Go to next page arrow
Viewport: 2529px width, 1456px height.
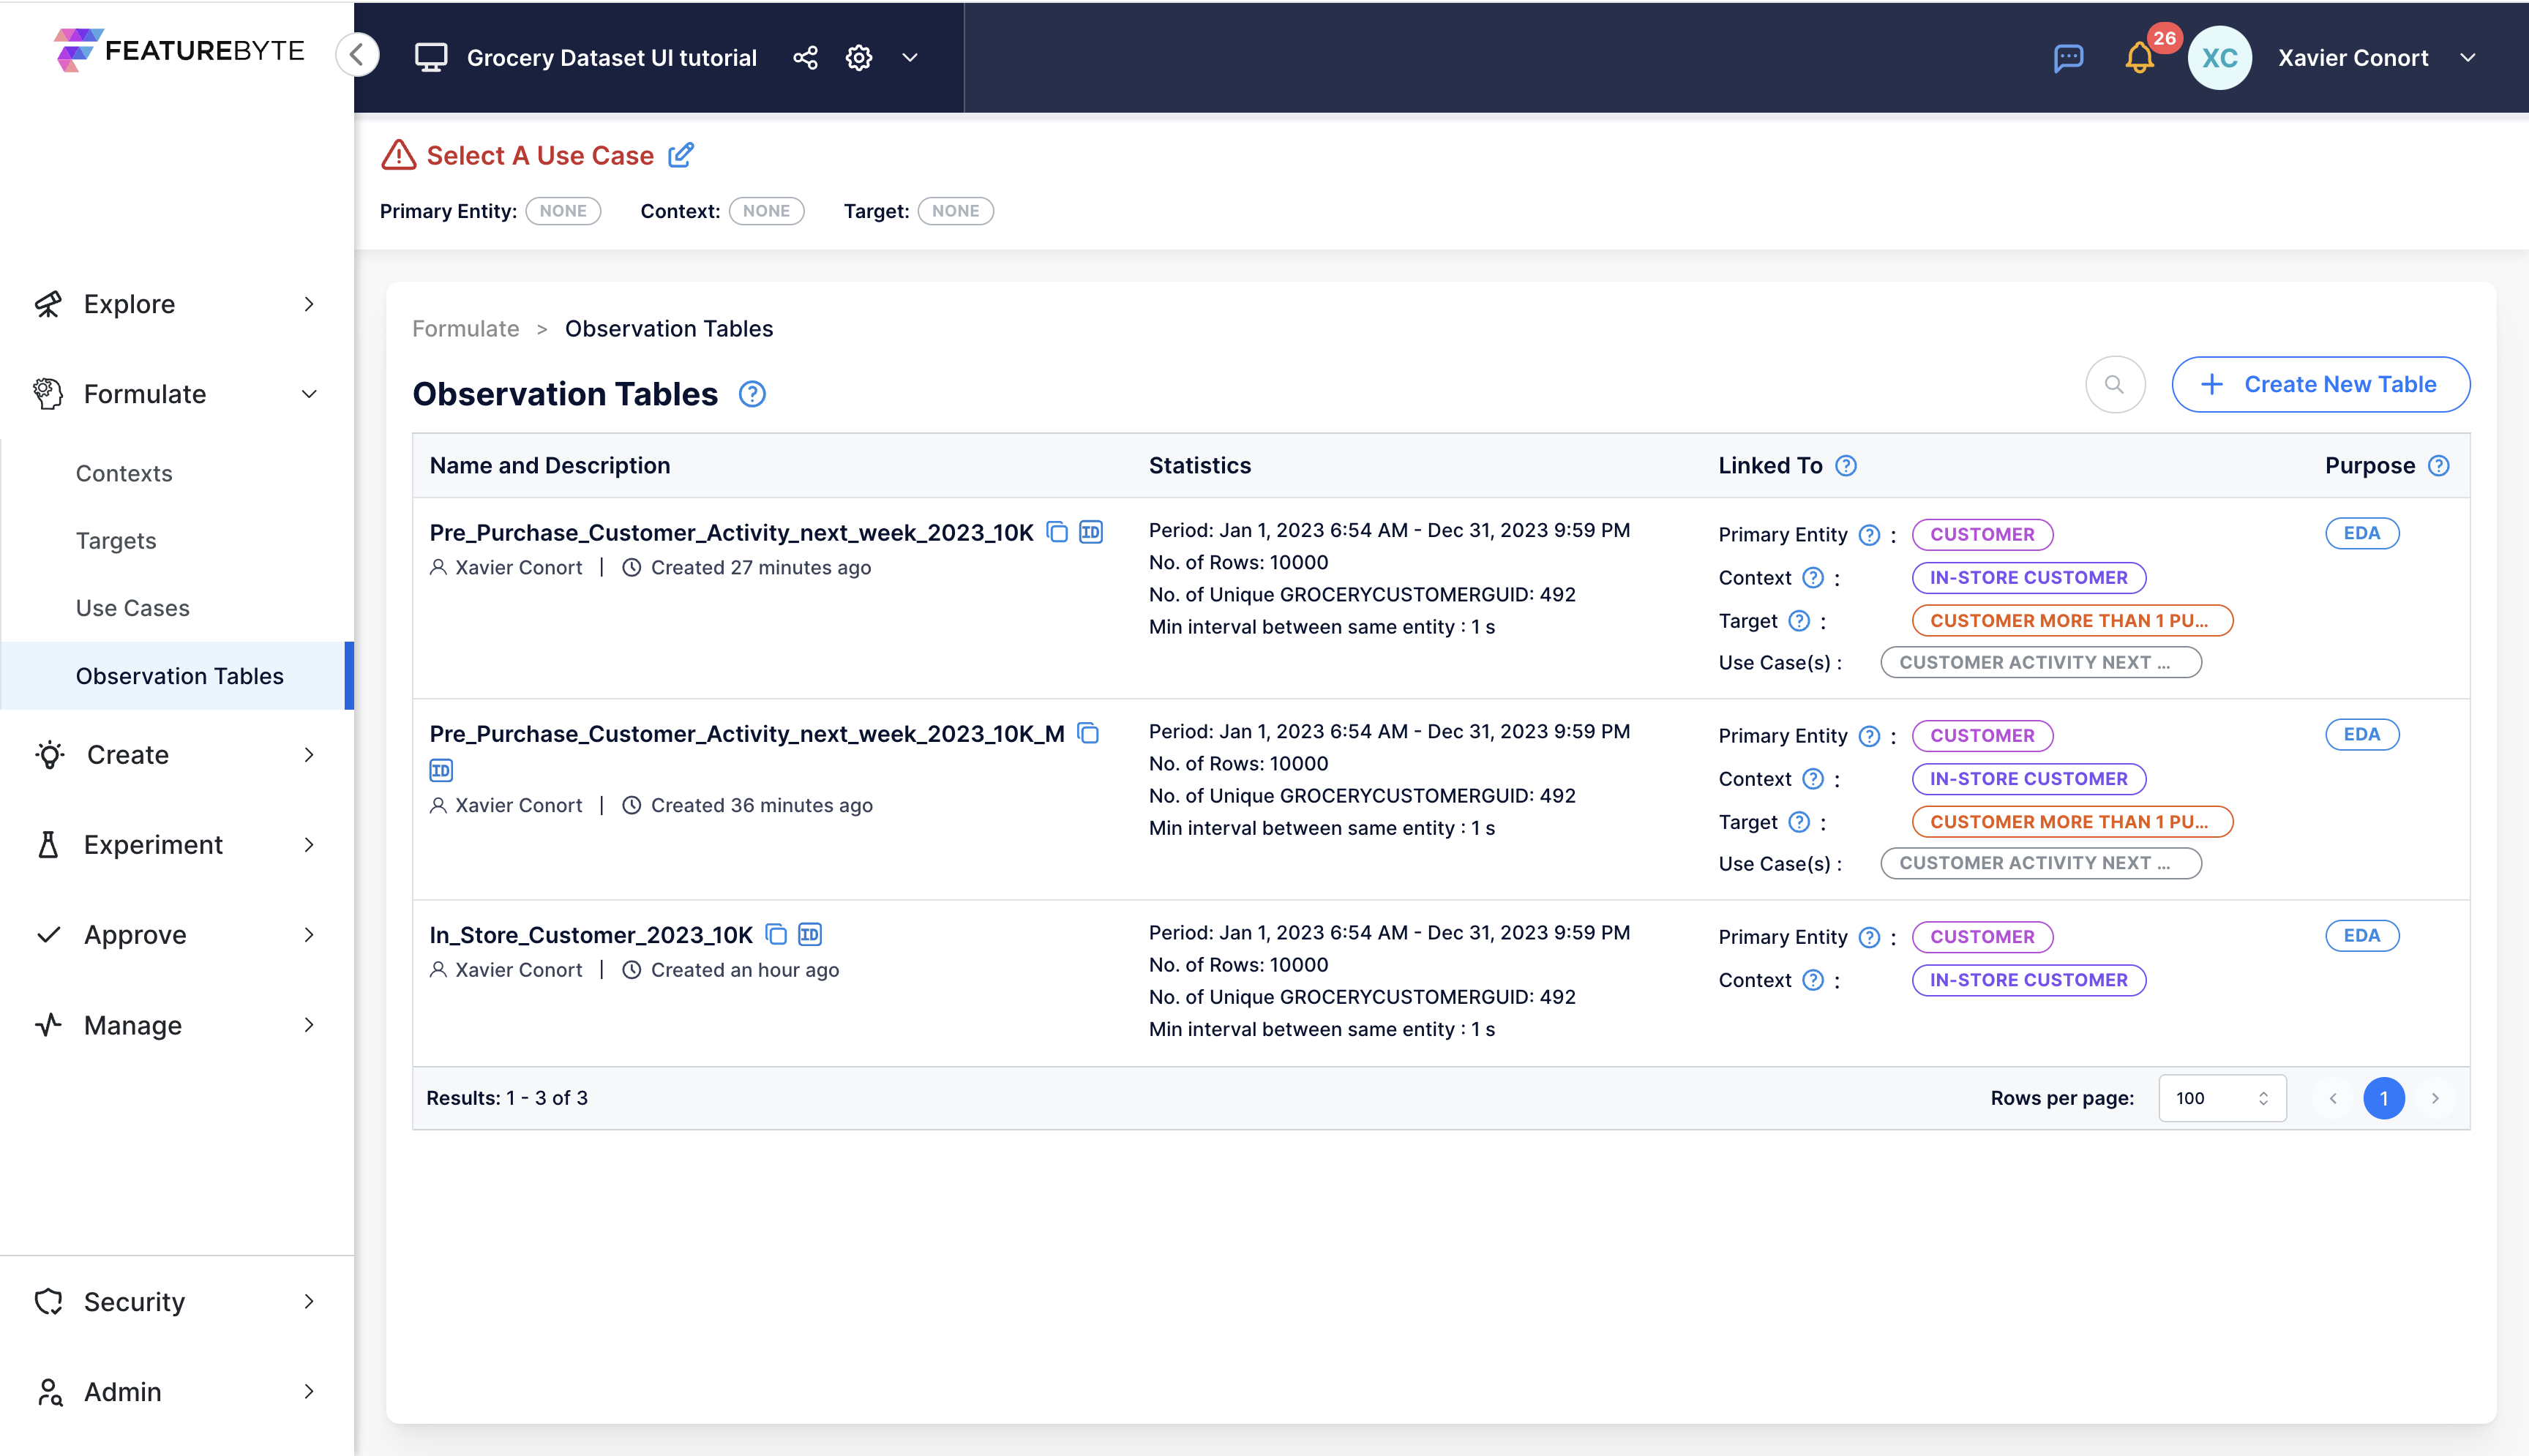(2435, 1098)
